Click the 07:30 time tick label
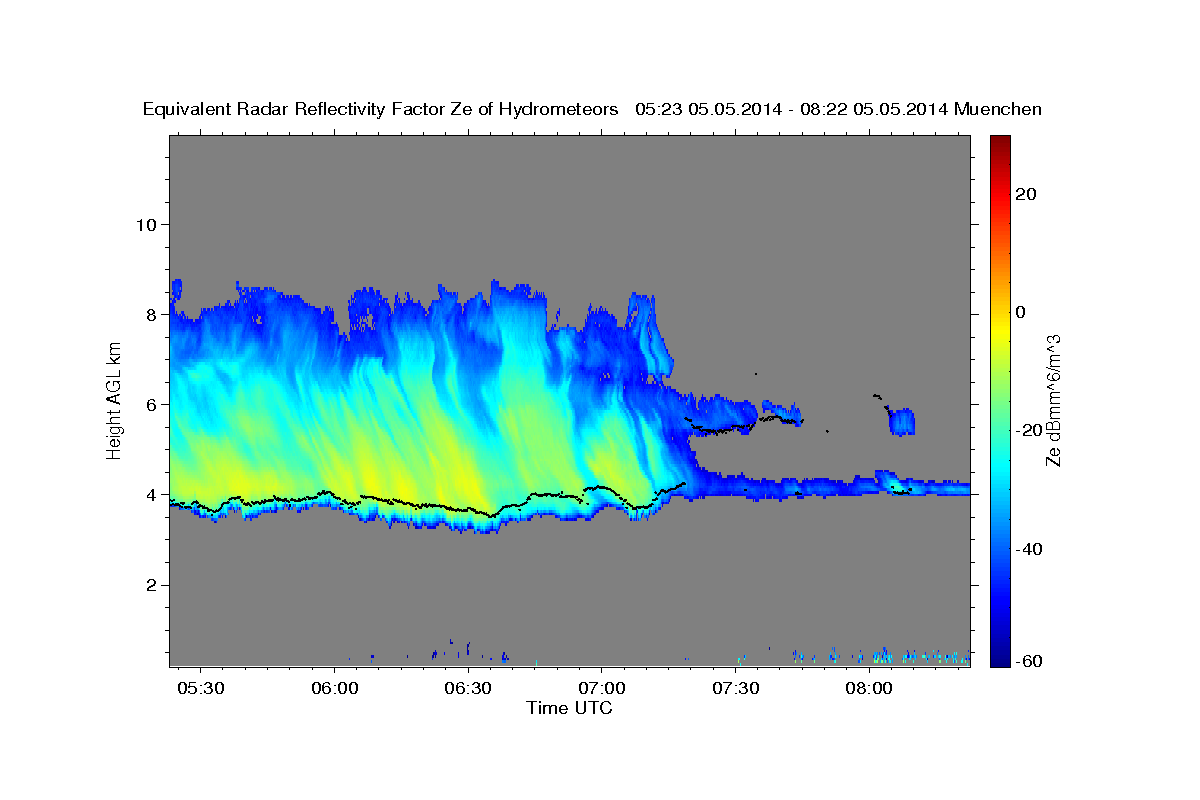Viewport: 1200px width, 800px height. (x=736, y=689)
